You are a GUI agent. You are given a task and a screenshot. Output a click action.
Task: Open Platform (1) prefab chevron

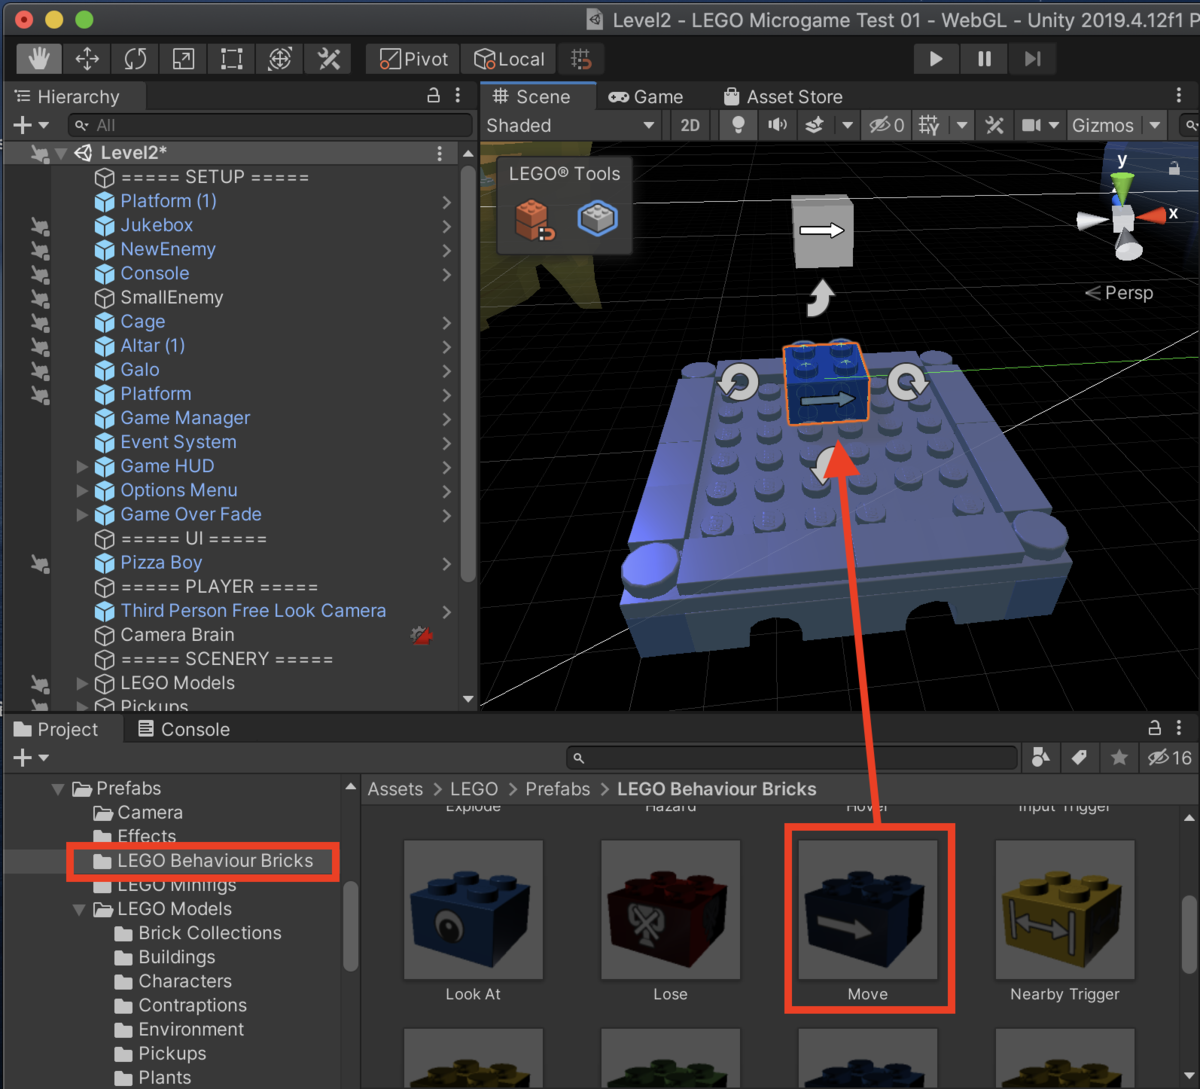[446, 202]
